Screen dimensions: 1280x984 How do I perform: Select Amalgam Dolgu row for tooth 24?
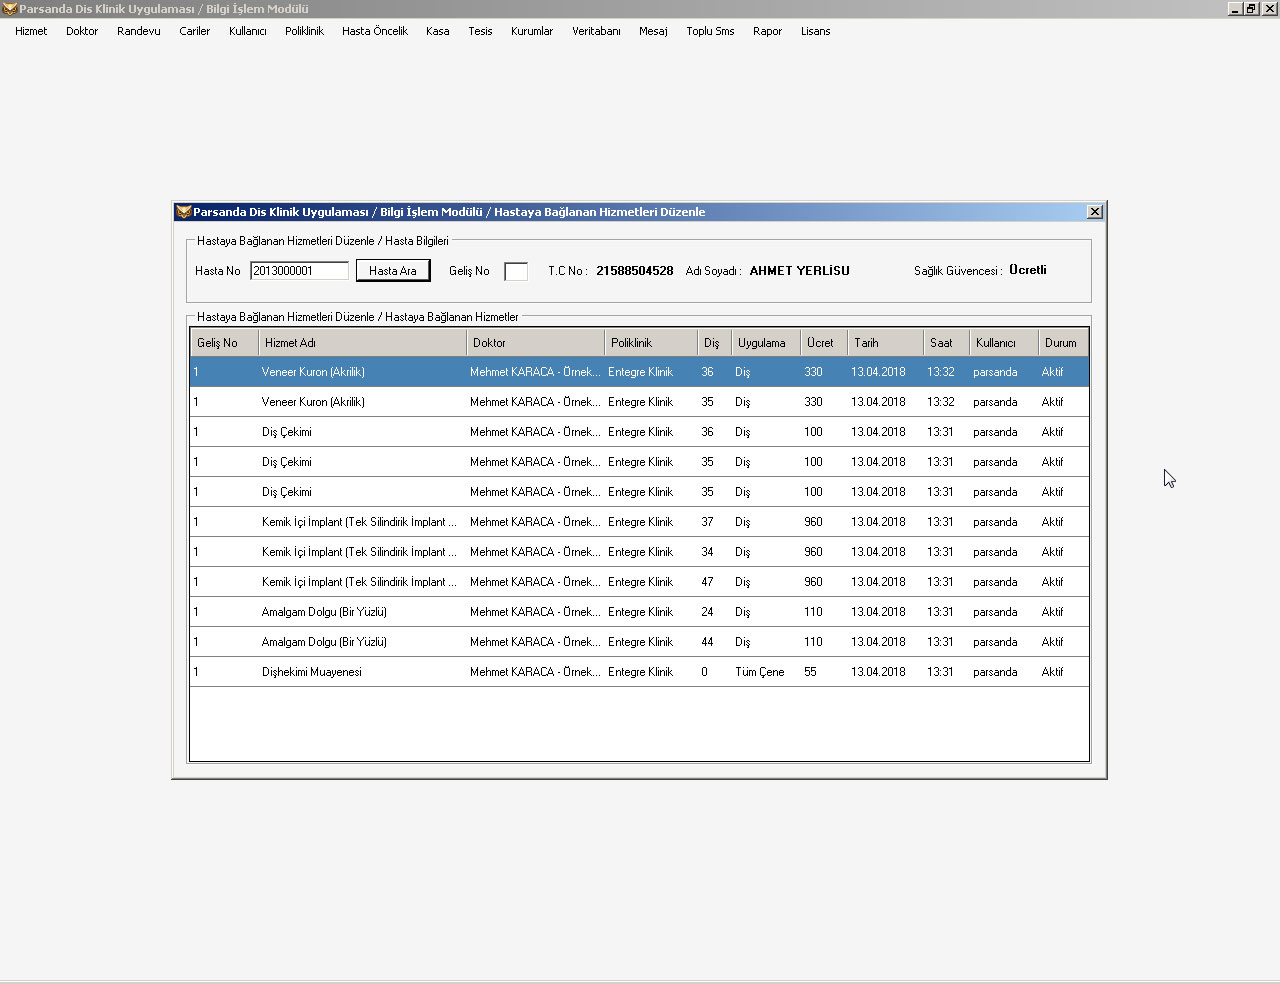coord(639,612)
